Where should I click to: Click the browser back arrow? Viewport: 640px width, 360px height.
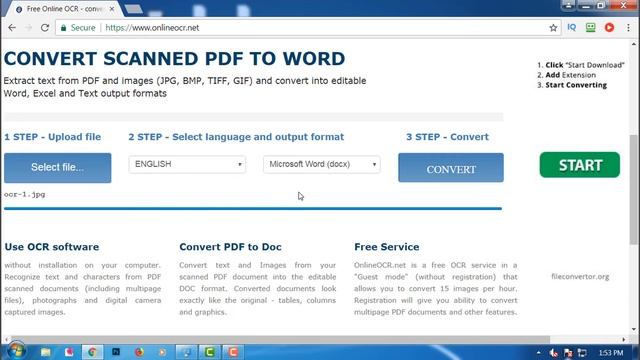click(x=12, y=28)
